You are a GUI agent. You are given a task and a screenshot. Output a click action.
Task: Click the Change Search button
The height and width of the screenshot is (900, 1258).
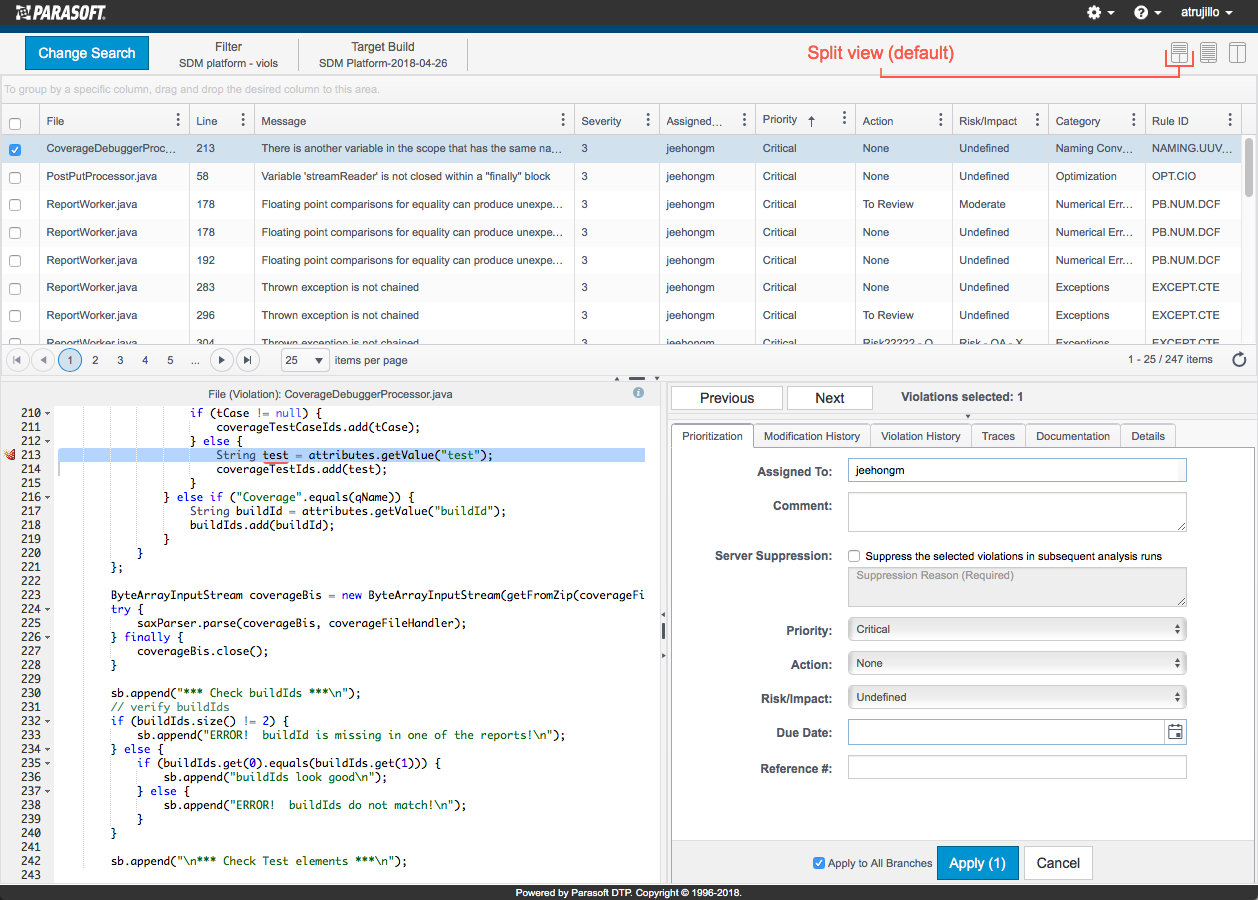click(x=86, y=53)
